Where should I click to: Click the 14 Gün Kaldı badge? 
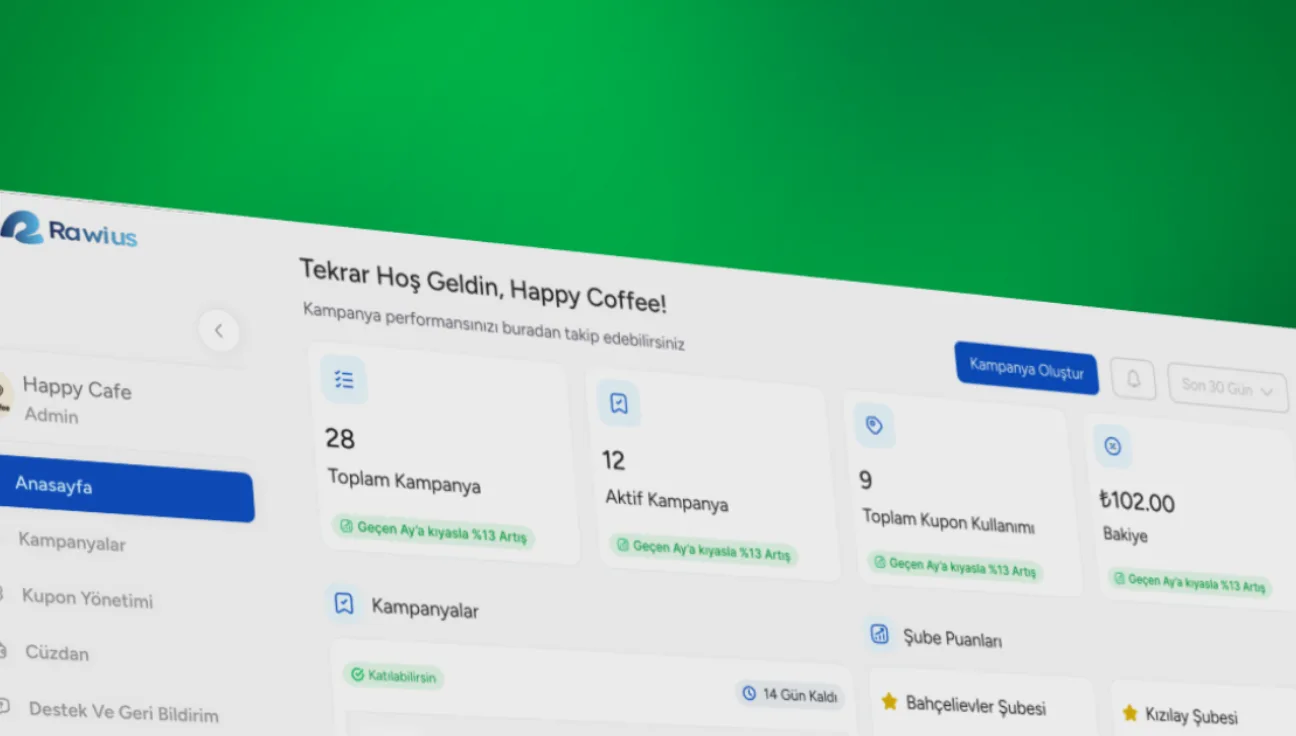(x=791, y=694)
